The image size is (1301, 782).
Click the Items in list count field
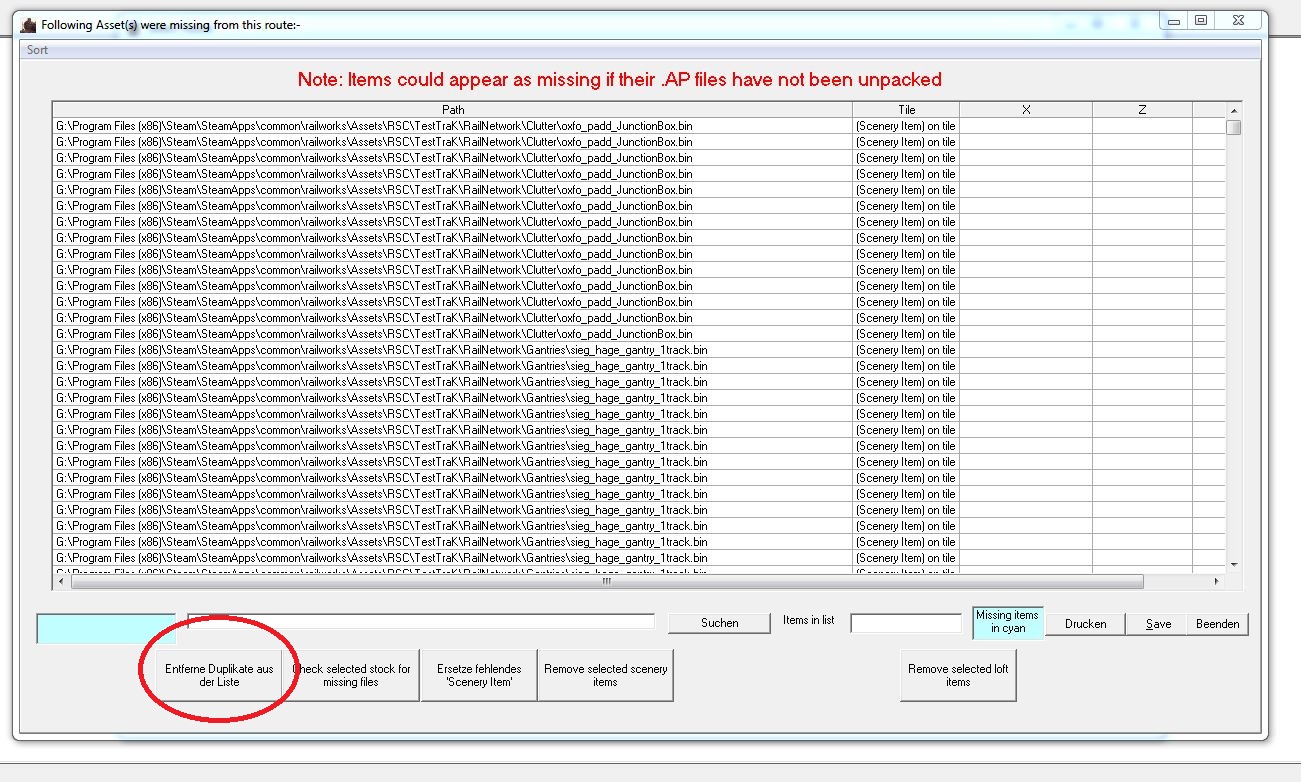(906, 623)
